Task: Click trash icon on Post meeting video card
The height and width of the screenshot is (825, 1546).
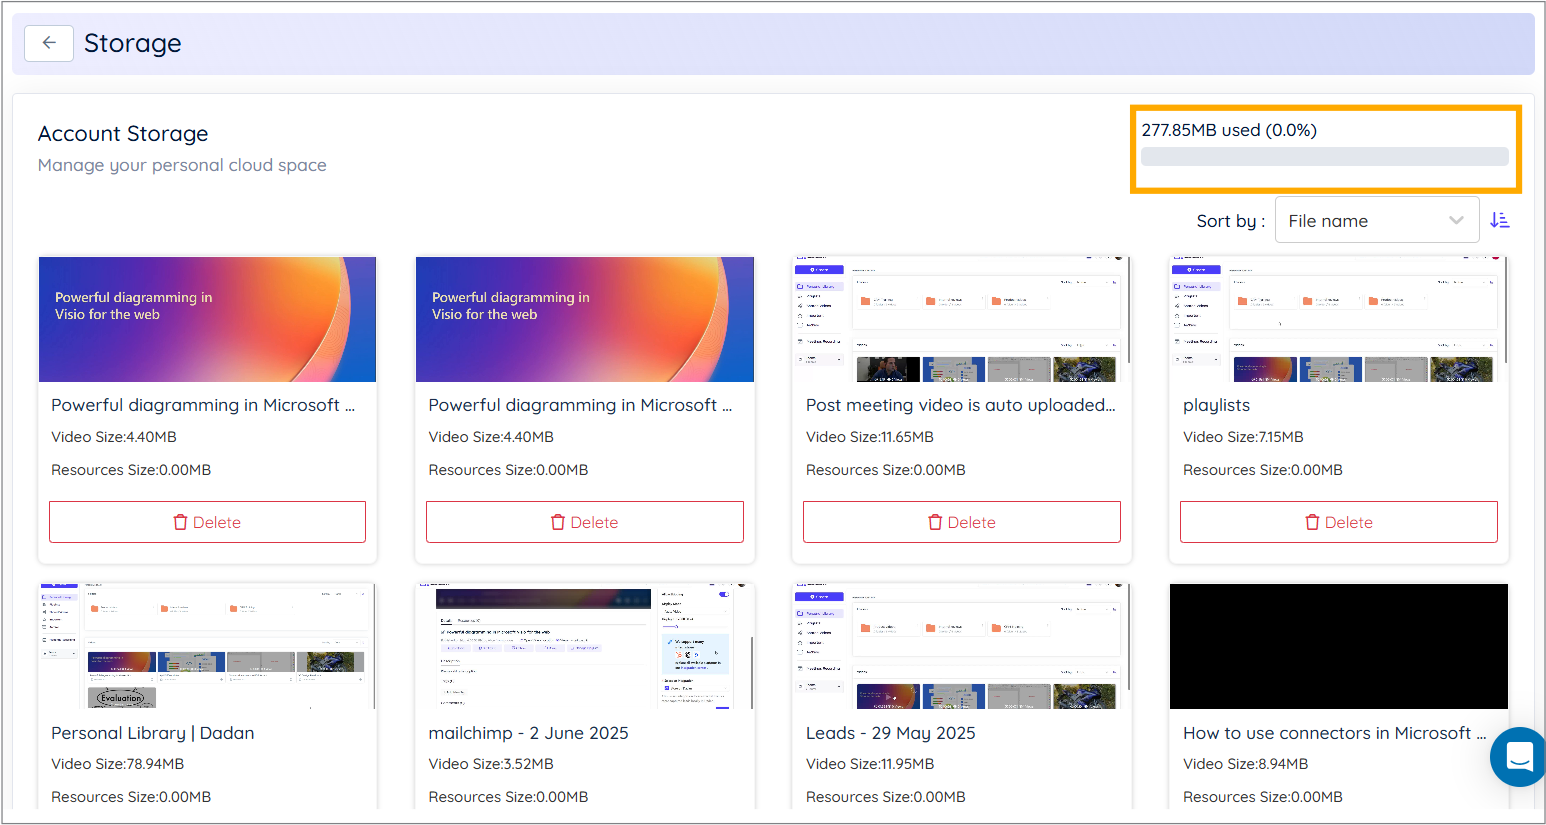Action: (935, 522)
